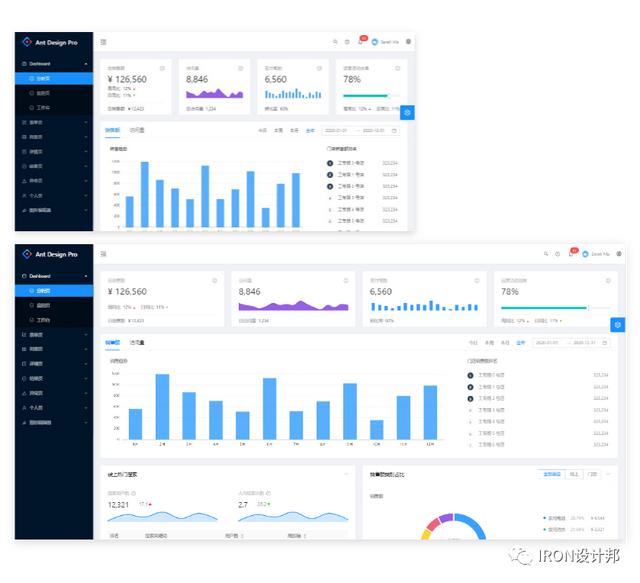
Task: Expand 异常页 exception menu in lower sidebar
Action: (54, 393)
